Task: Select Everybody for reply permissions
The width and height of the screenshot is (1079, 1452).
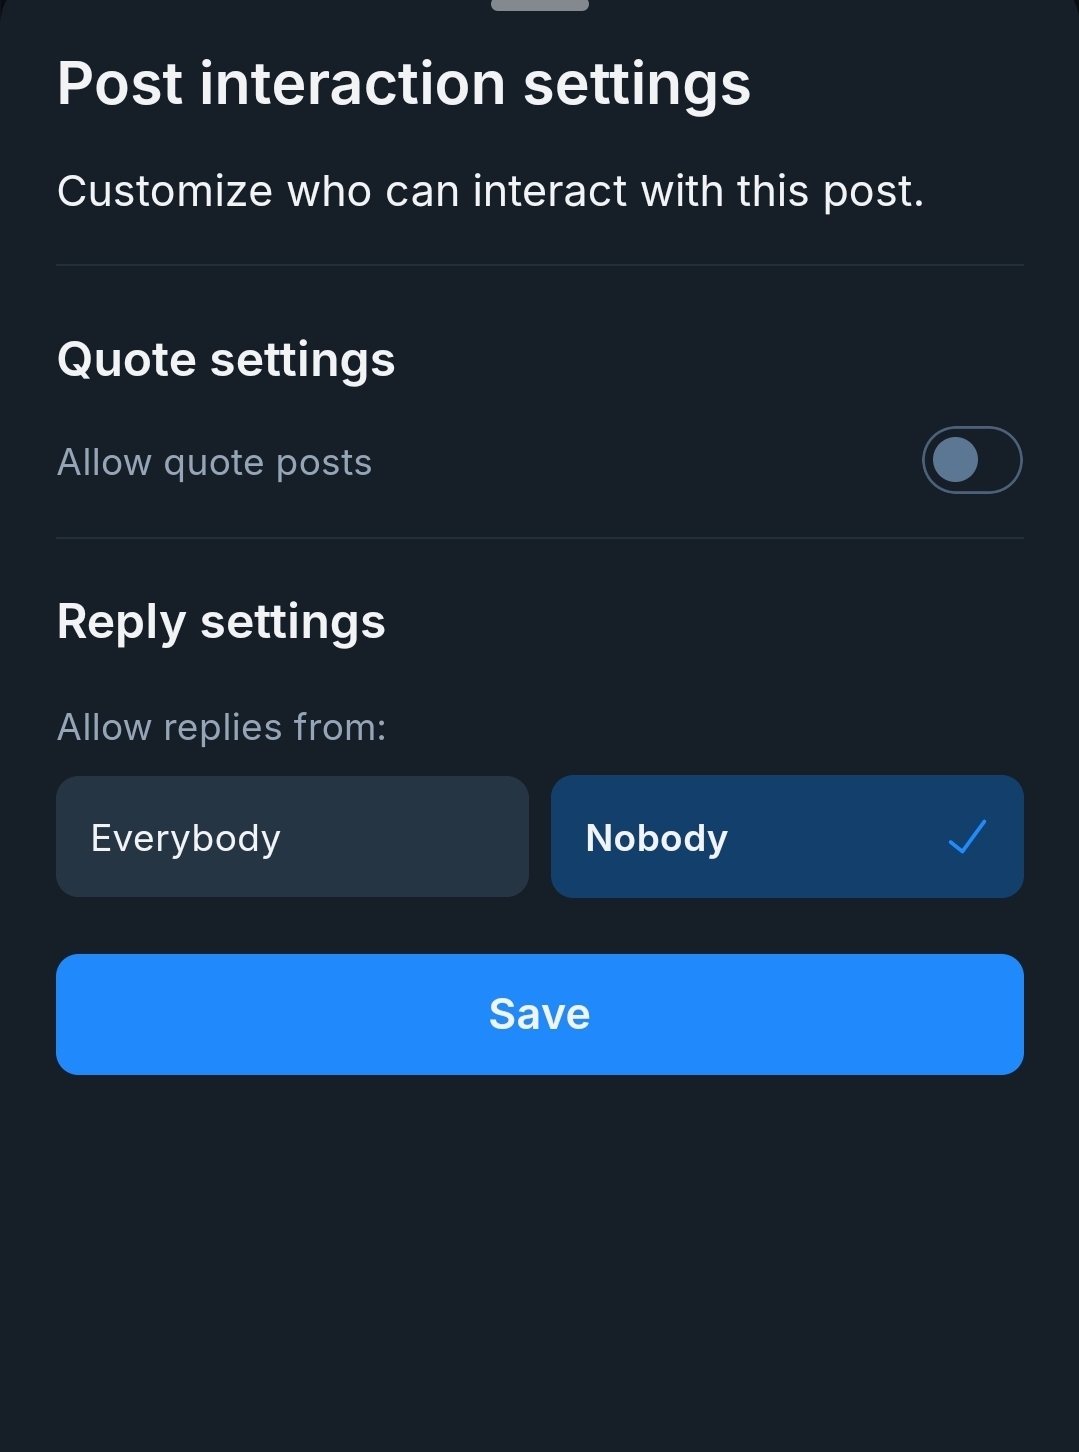Action: click(x=292, y=837)
